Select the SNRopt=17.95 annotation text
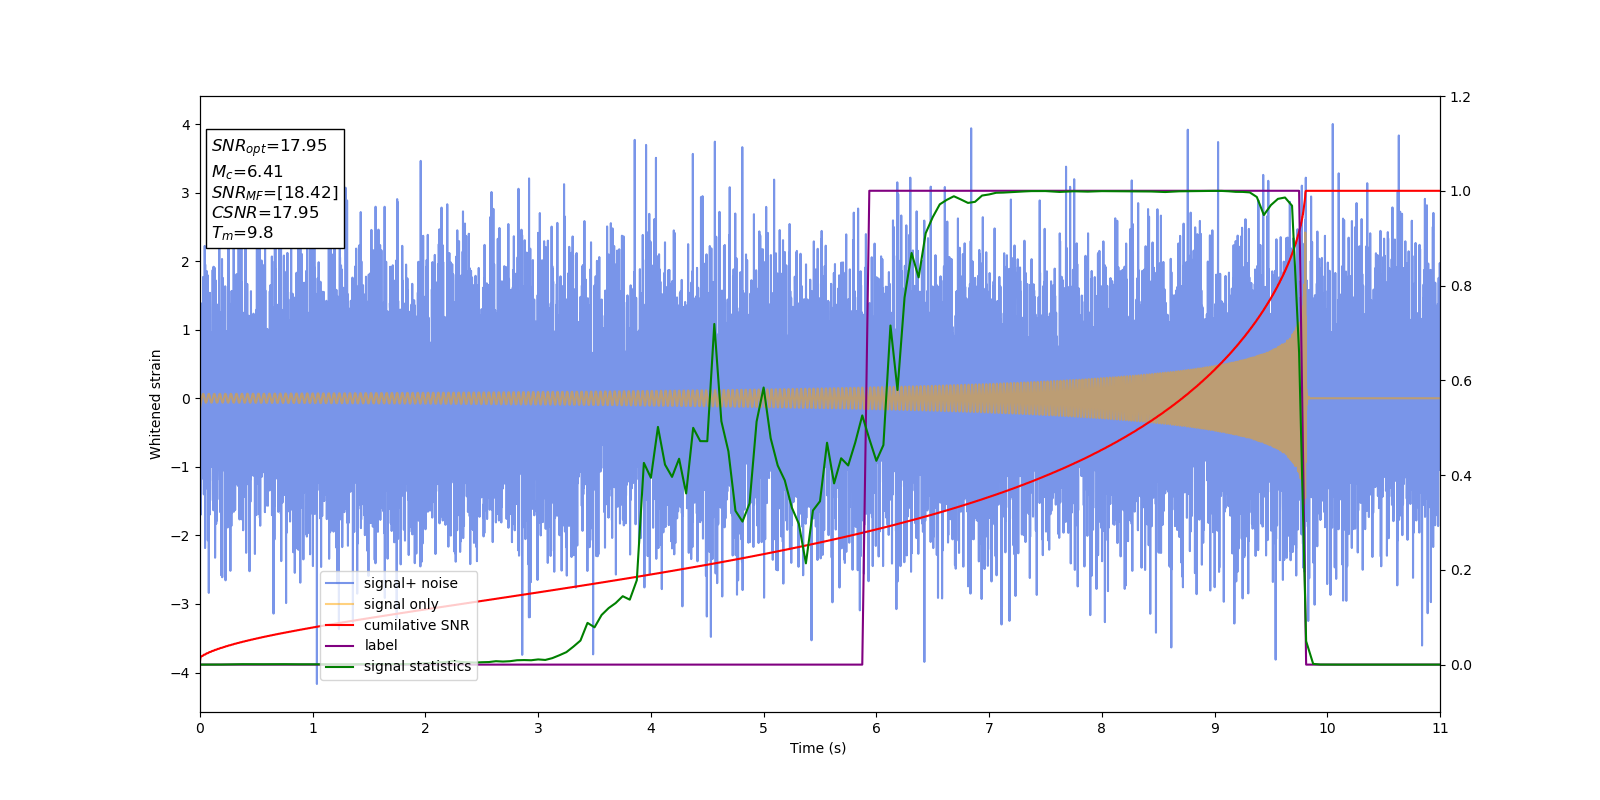Image resolution: width=1600 pixels, height=800 pixels. (269, 146)
